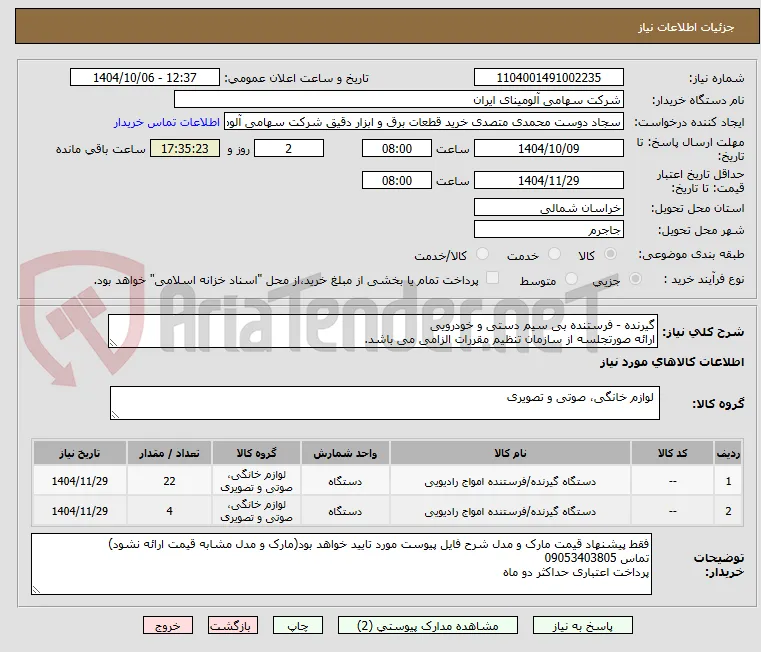
Task: Click the date 1404/11/29 in row 1
Action: 80,481
